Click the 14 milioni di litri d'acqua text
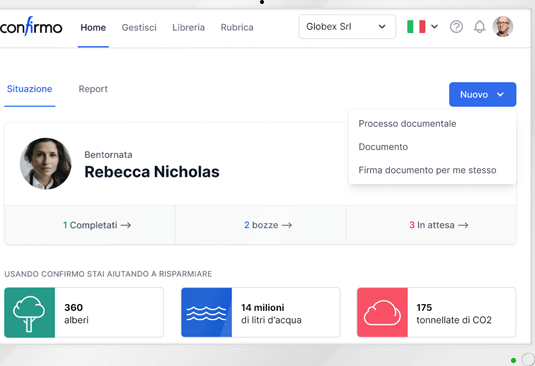Screen dimensions: 535x366 (271, 313)
